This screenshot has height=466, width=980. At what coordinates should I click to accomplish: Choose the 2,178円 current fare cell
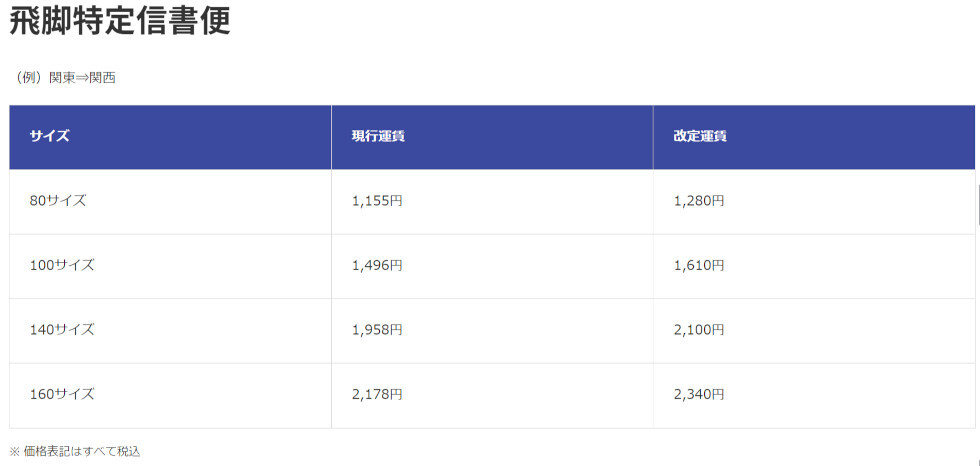(377, 394)
